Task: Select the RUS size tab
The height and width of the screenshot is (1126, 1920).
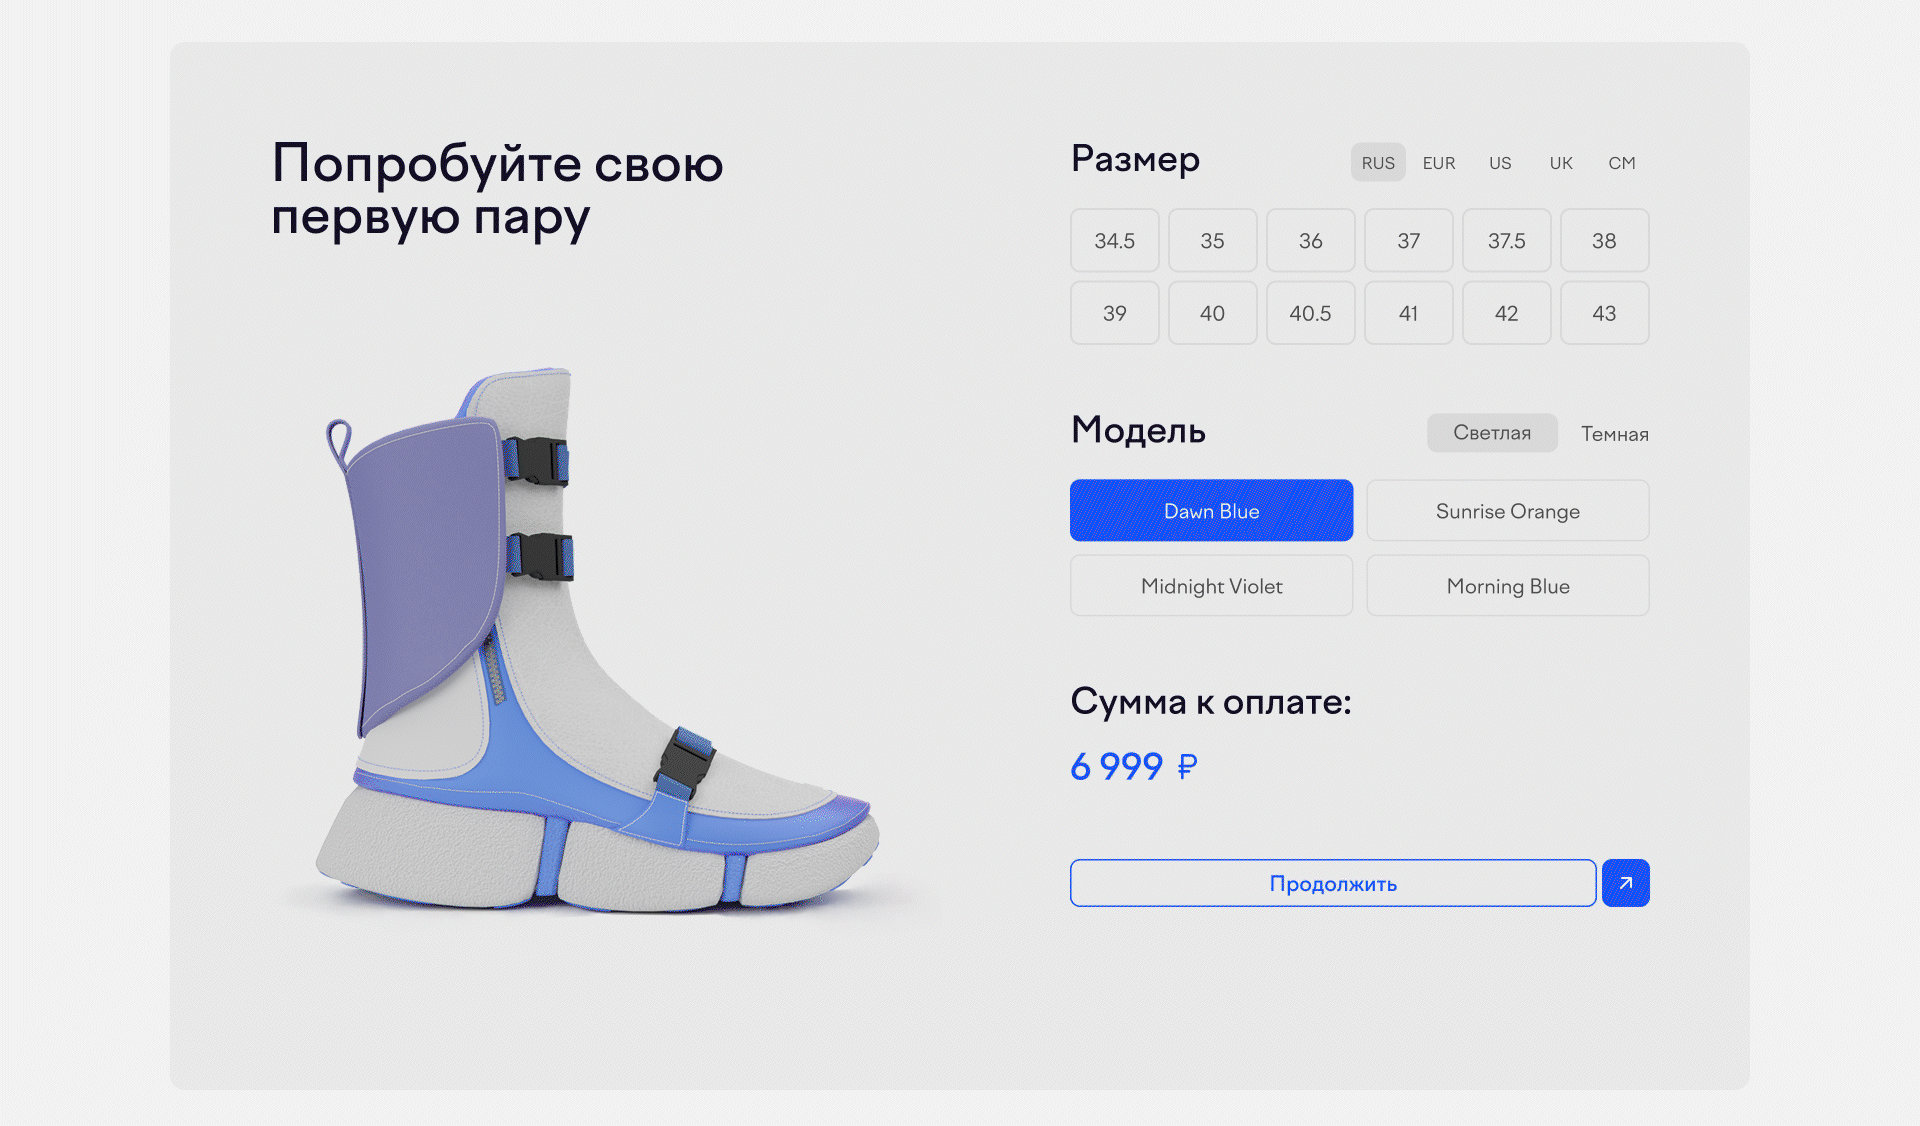Action: [x=1377, y=163]
